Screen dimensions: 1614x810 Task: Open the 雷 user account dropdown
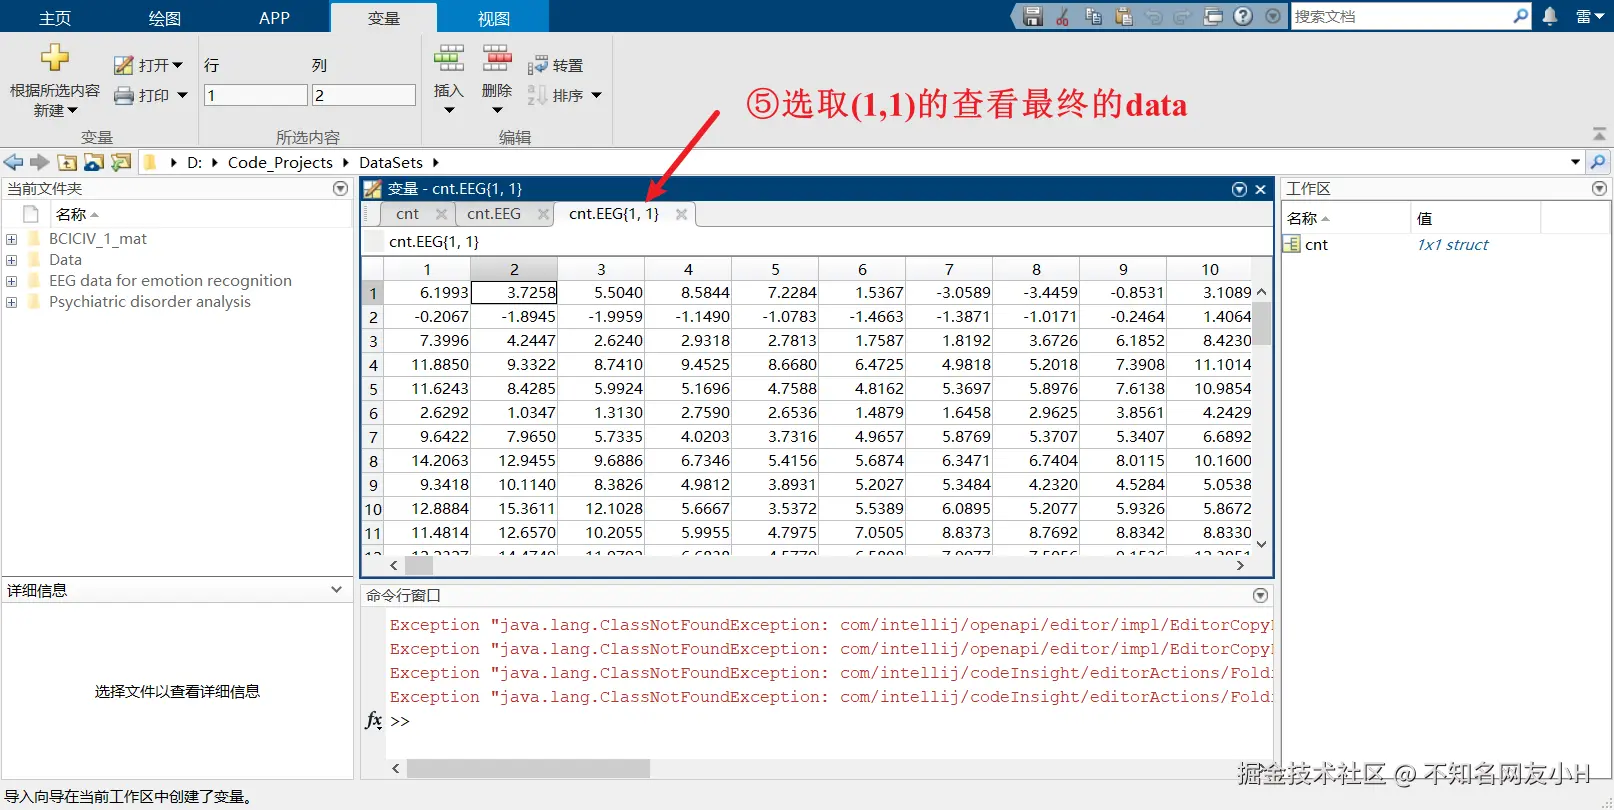[x=1589, y=17]
